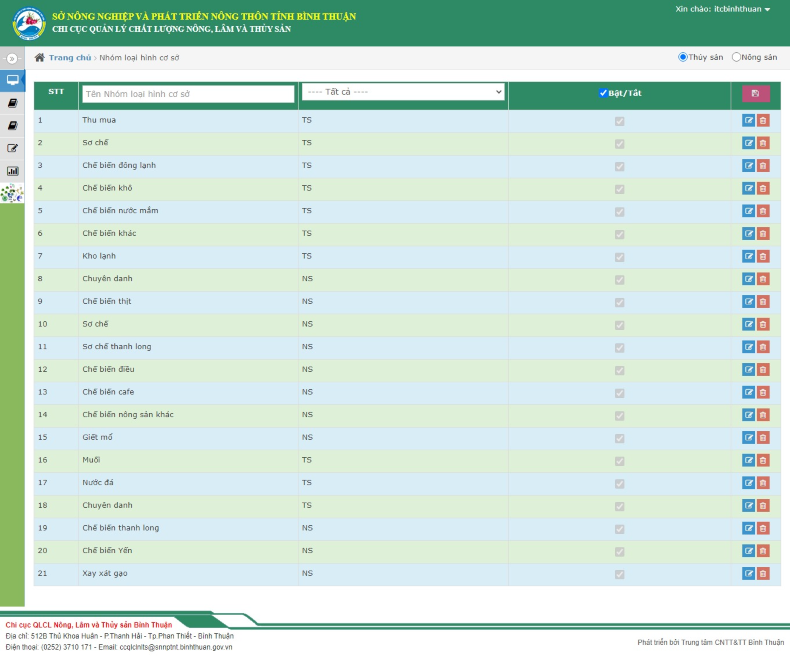Select the Nông sản radio button

click(737, 57)
